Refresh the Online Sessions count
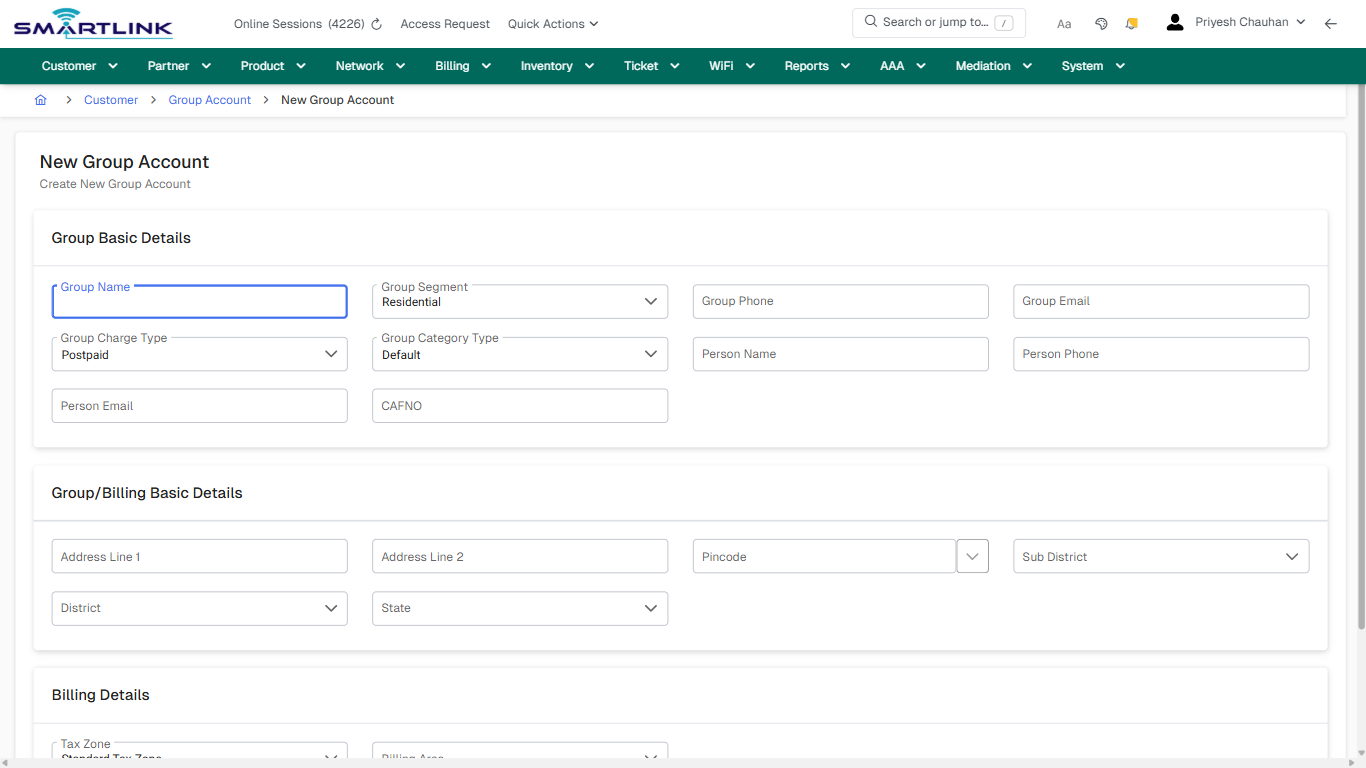 (x=376, y=23)
